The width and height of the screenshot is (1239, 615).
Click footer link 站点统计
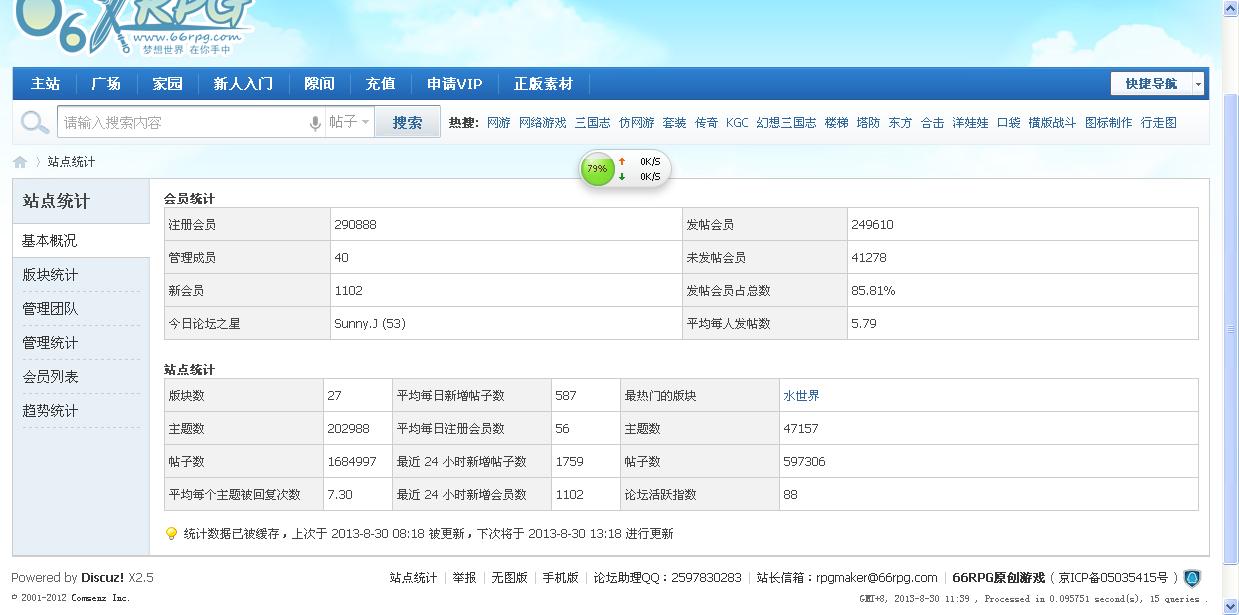tap(414, 578)
